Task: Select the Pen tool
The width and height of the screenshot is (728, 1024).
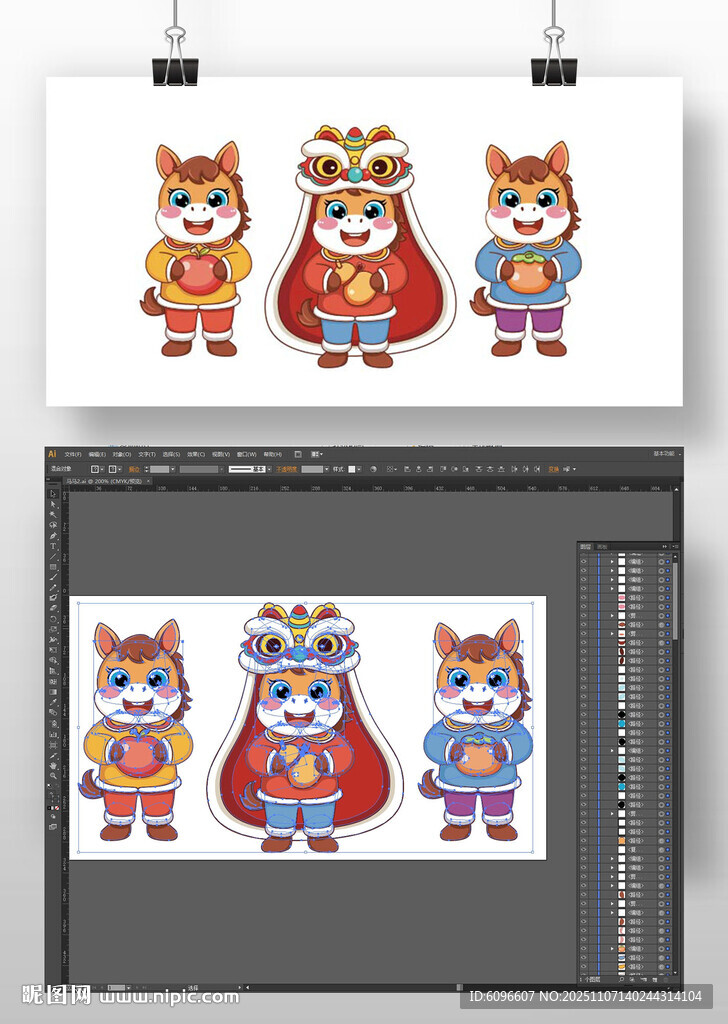Action: click(53, 536)
